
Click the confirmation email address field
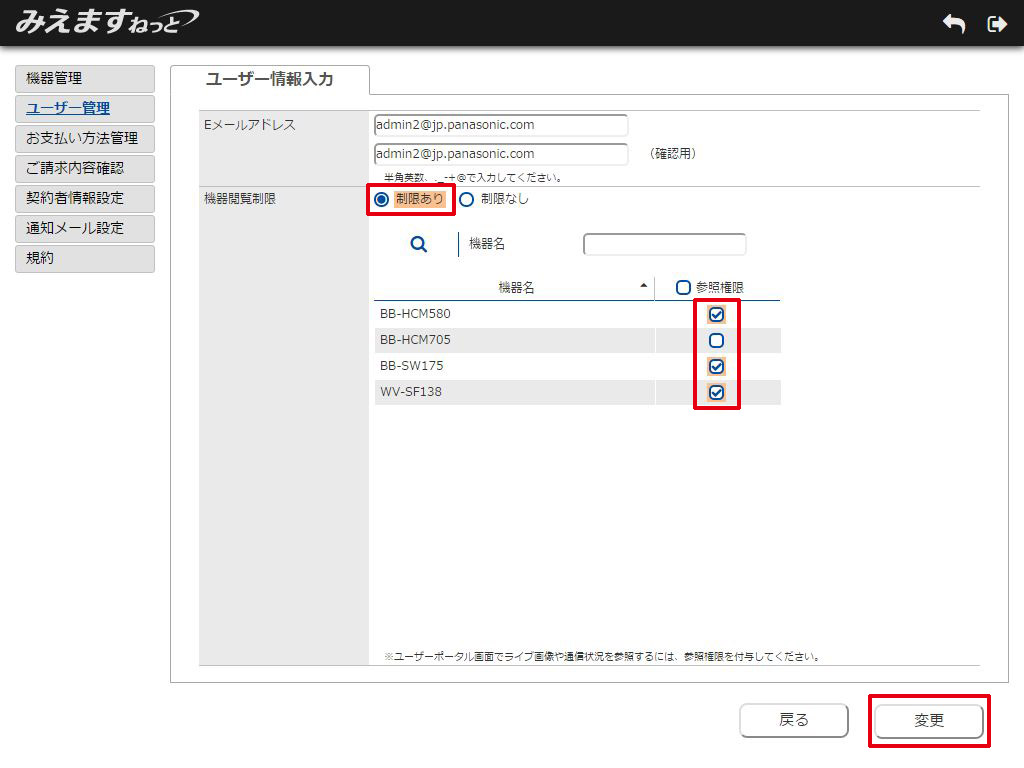[500, 154]
